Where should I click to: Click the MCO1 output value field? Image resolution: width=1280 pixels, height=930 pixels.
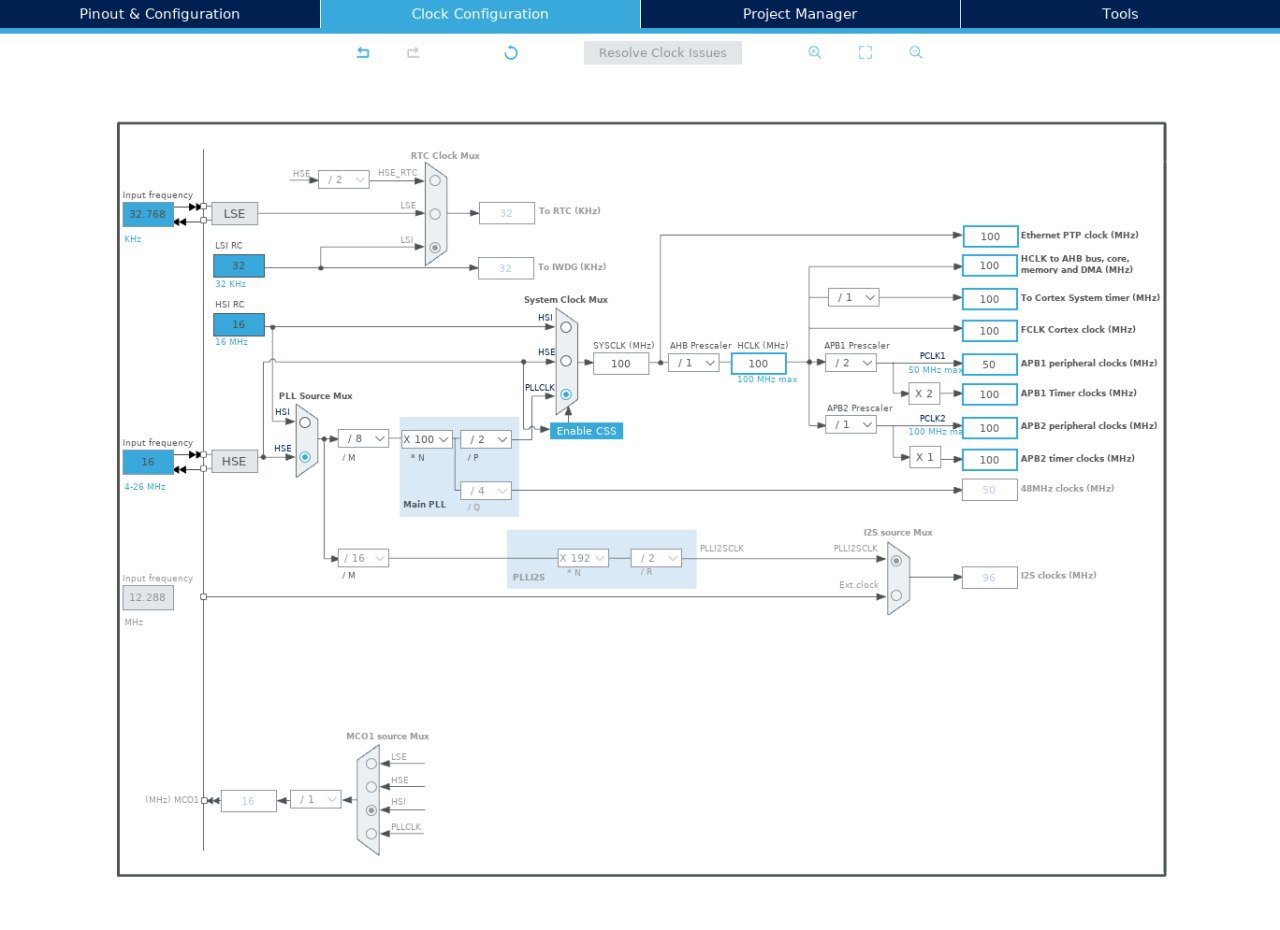pyautogui.click(x=249, y=801)
